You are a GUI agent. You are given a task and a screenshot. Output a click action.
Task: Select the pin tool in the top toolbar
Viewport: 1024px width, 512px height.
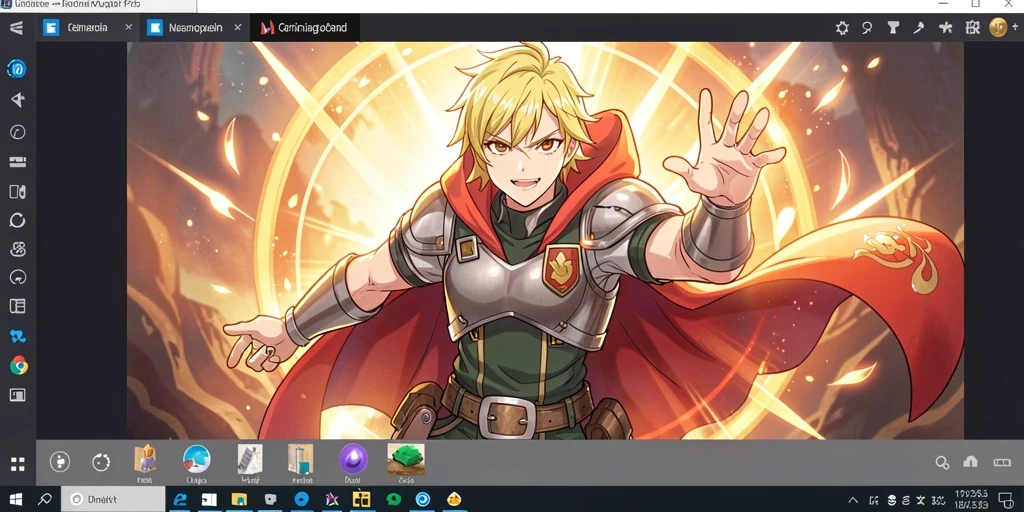point(918,27)
